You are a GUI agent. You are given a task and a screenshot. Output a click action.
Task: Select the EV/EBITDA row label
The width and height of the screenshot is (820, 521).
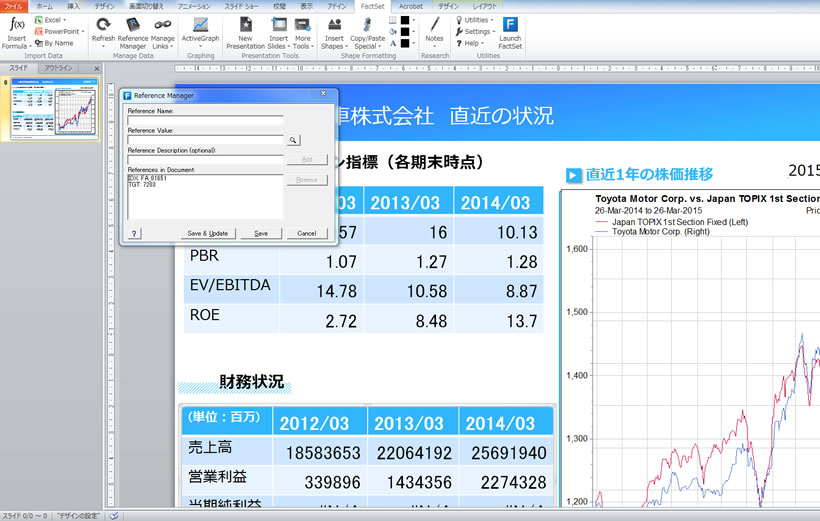coord(230,285)
